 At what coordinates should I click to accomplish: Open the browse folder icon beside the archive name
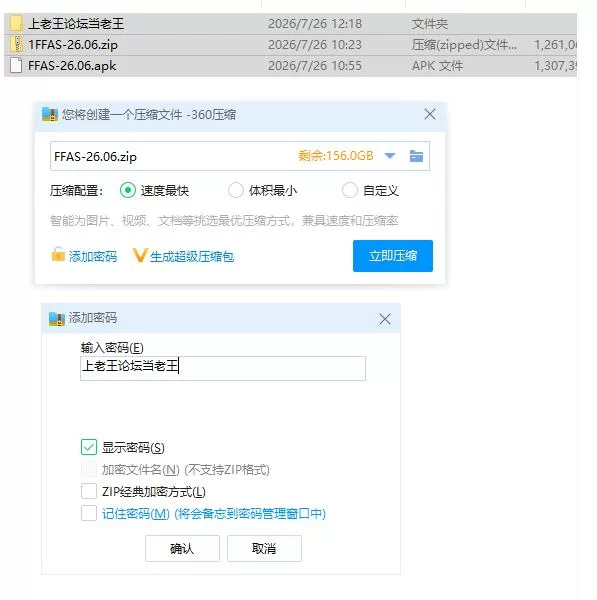point(416,156)
